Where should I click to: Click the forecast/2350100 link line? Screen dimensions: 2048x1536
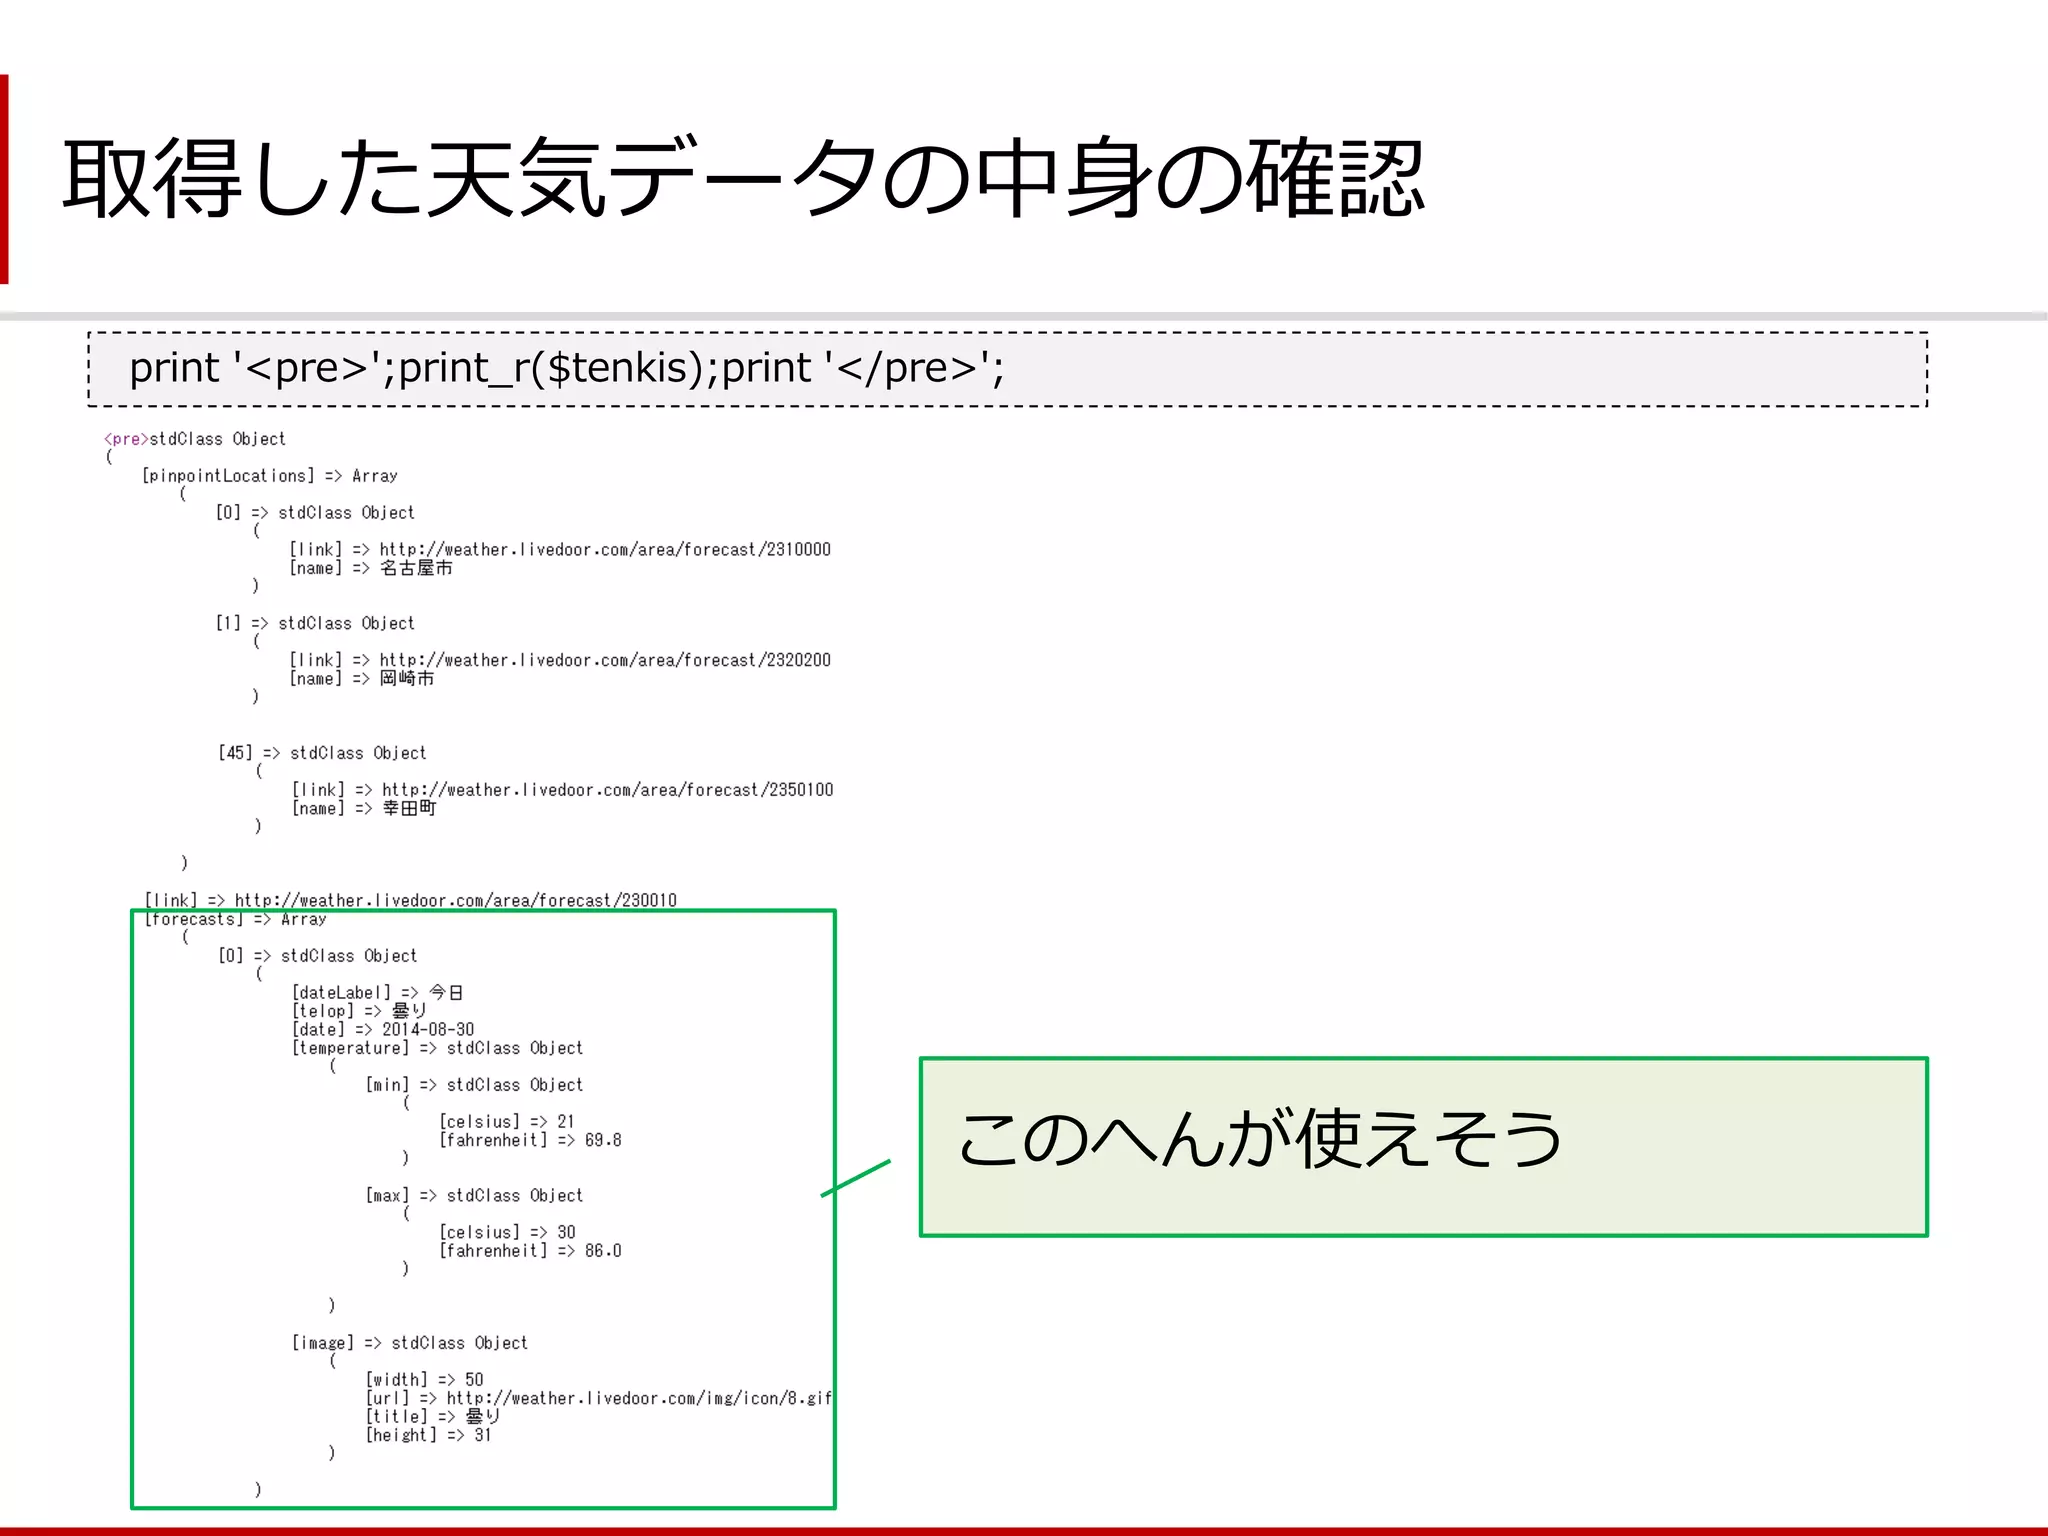tap(563, 790)
